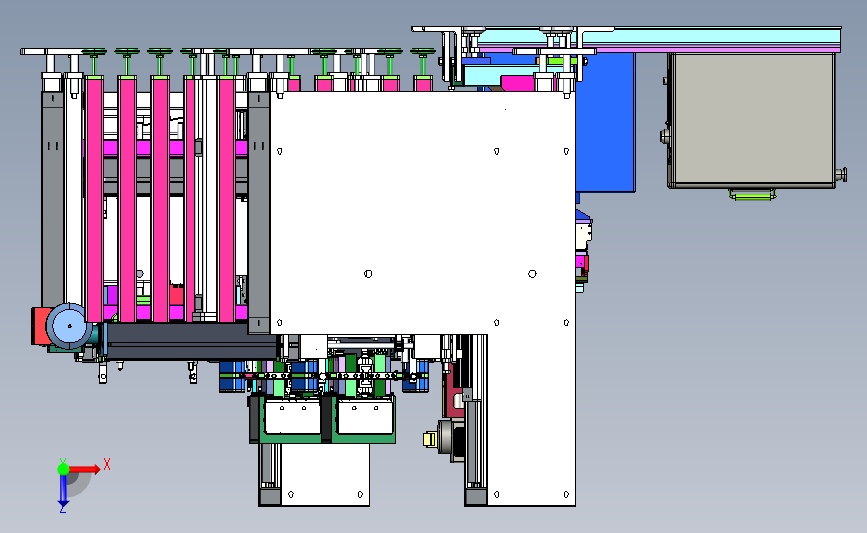Select the large white cover plate
867x533 pixels.
423,213
